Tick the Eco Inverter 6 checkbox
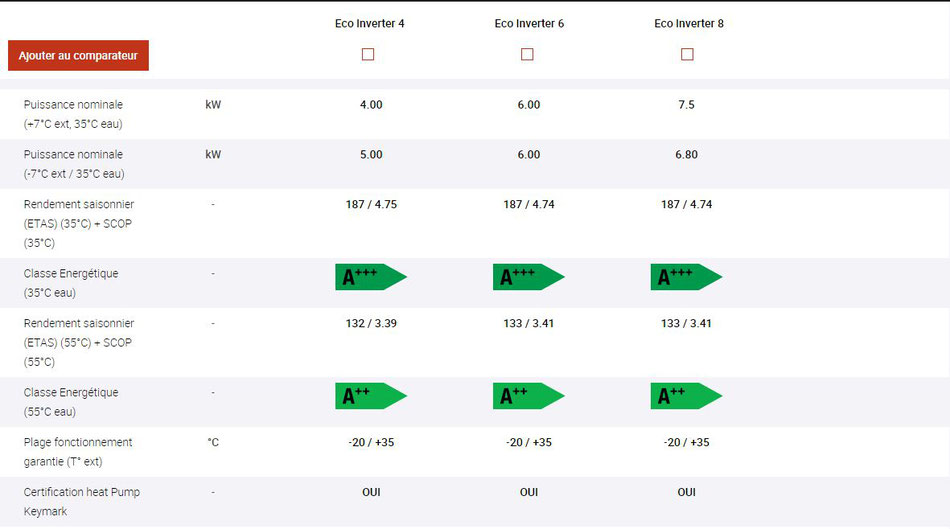950x529 pixels. (527, 55)
